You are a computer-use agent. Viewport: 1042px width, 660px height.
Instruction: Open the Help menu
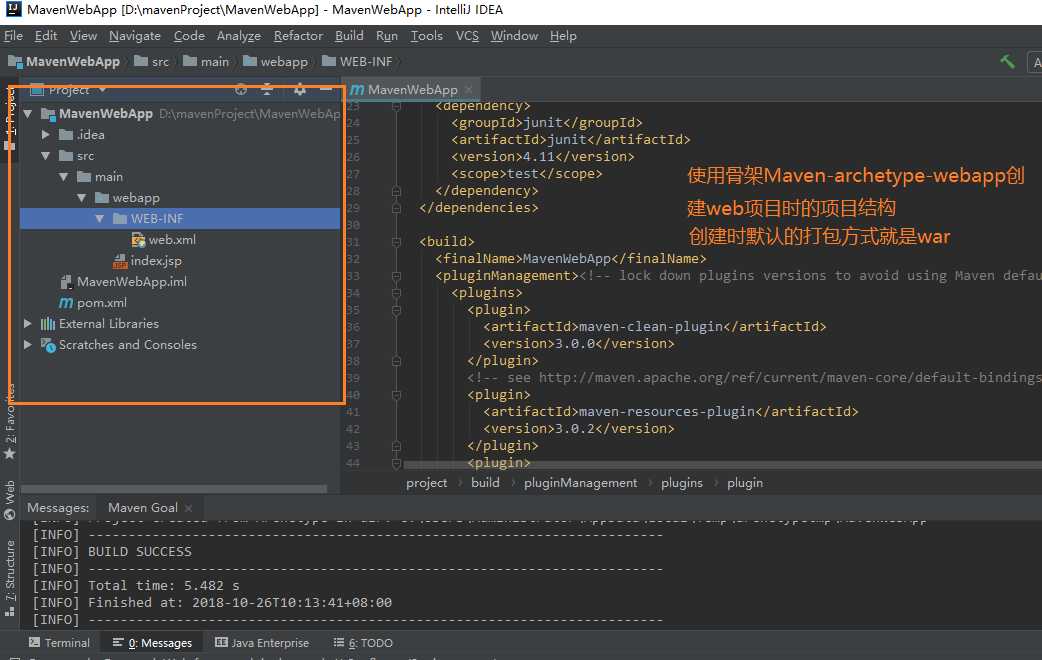tap(563, 36)
